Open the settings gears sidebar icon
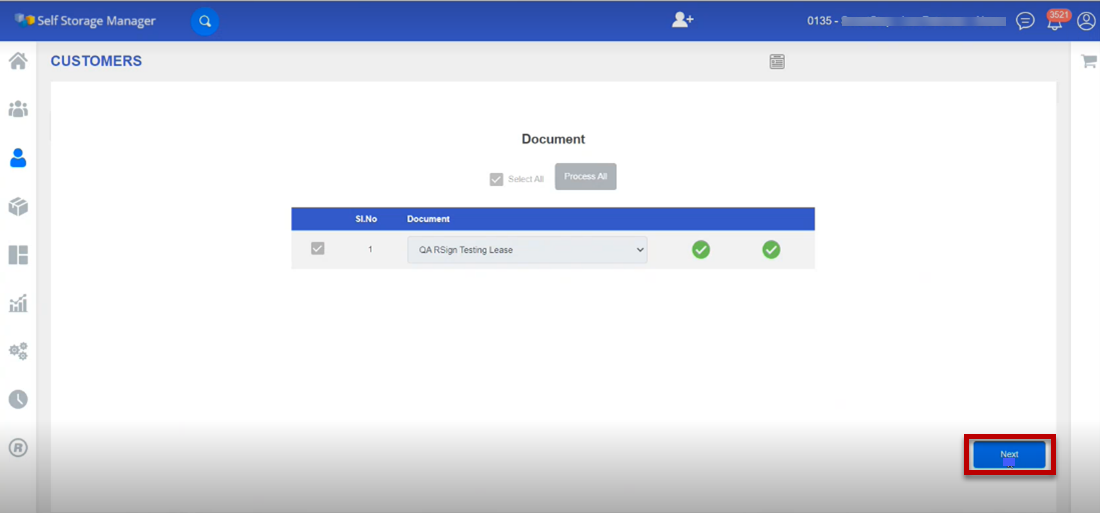The image size is (1100, 513). point(18,351)
